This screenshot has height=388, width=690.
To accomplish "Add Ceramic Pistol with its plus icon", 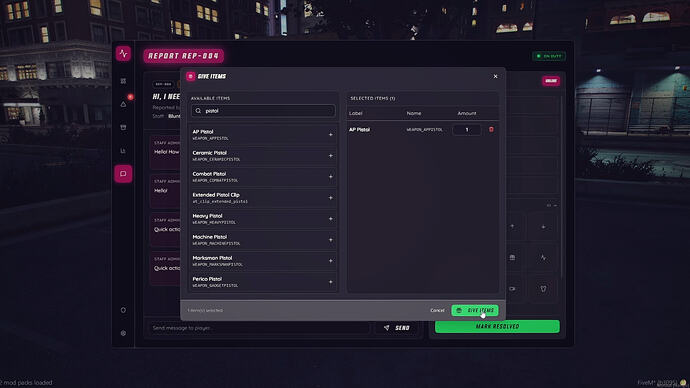I will 330,156.
